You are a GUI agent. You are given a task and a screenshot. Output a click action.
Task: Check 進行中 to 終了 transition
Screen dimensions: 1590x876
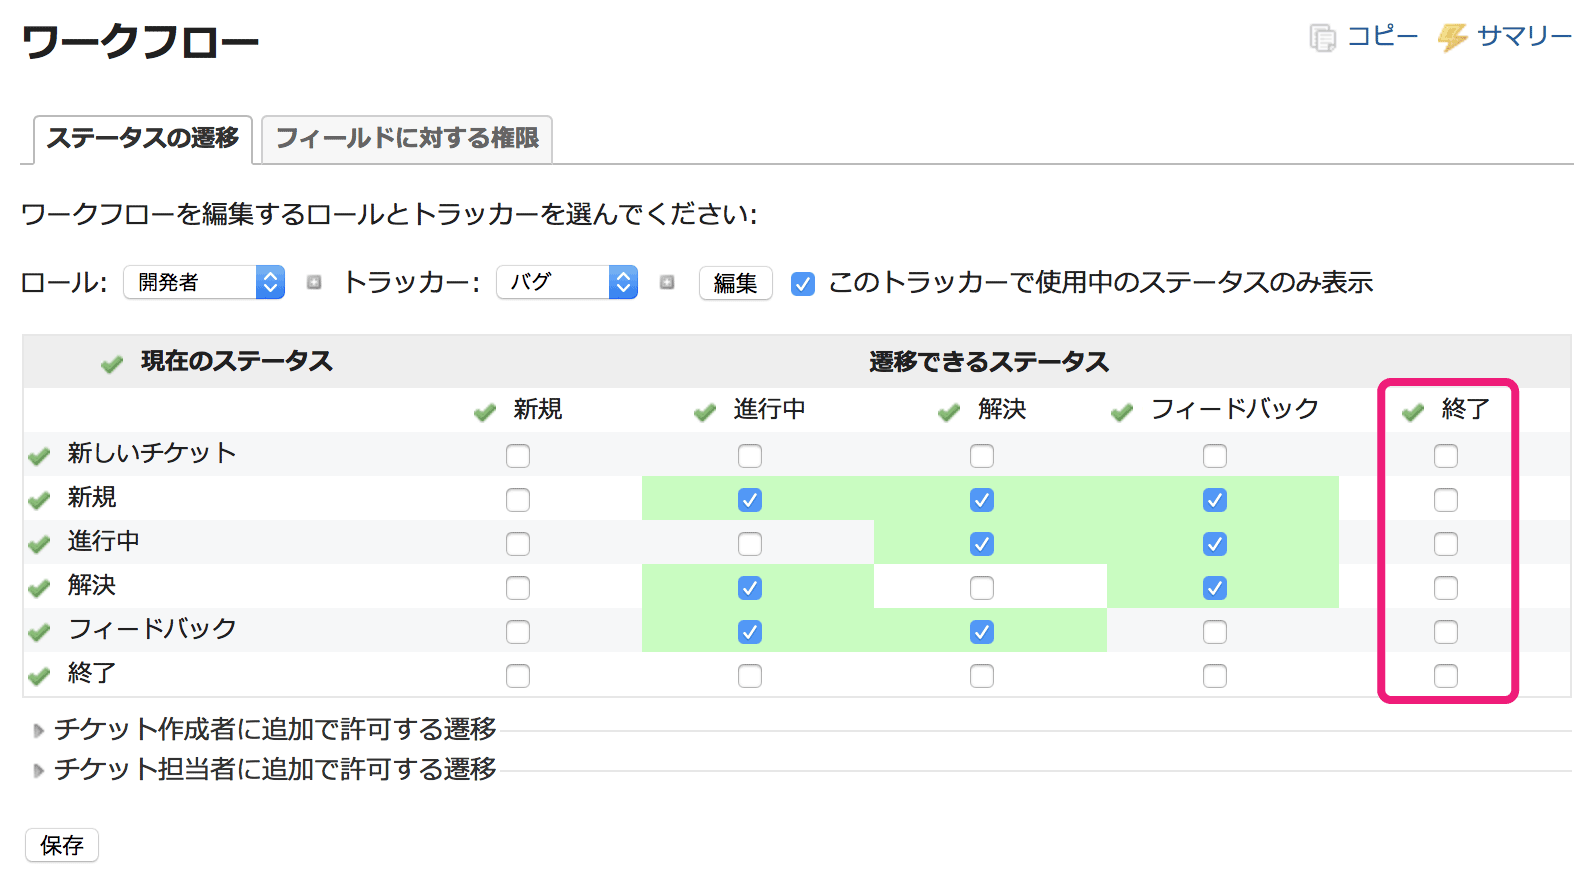[1446, 544]
